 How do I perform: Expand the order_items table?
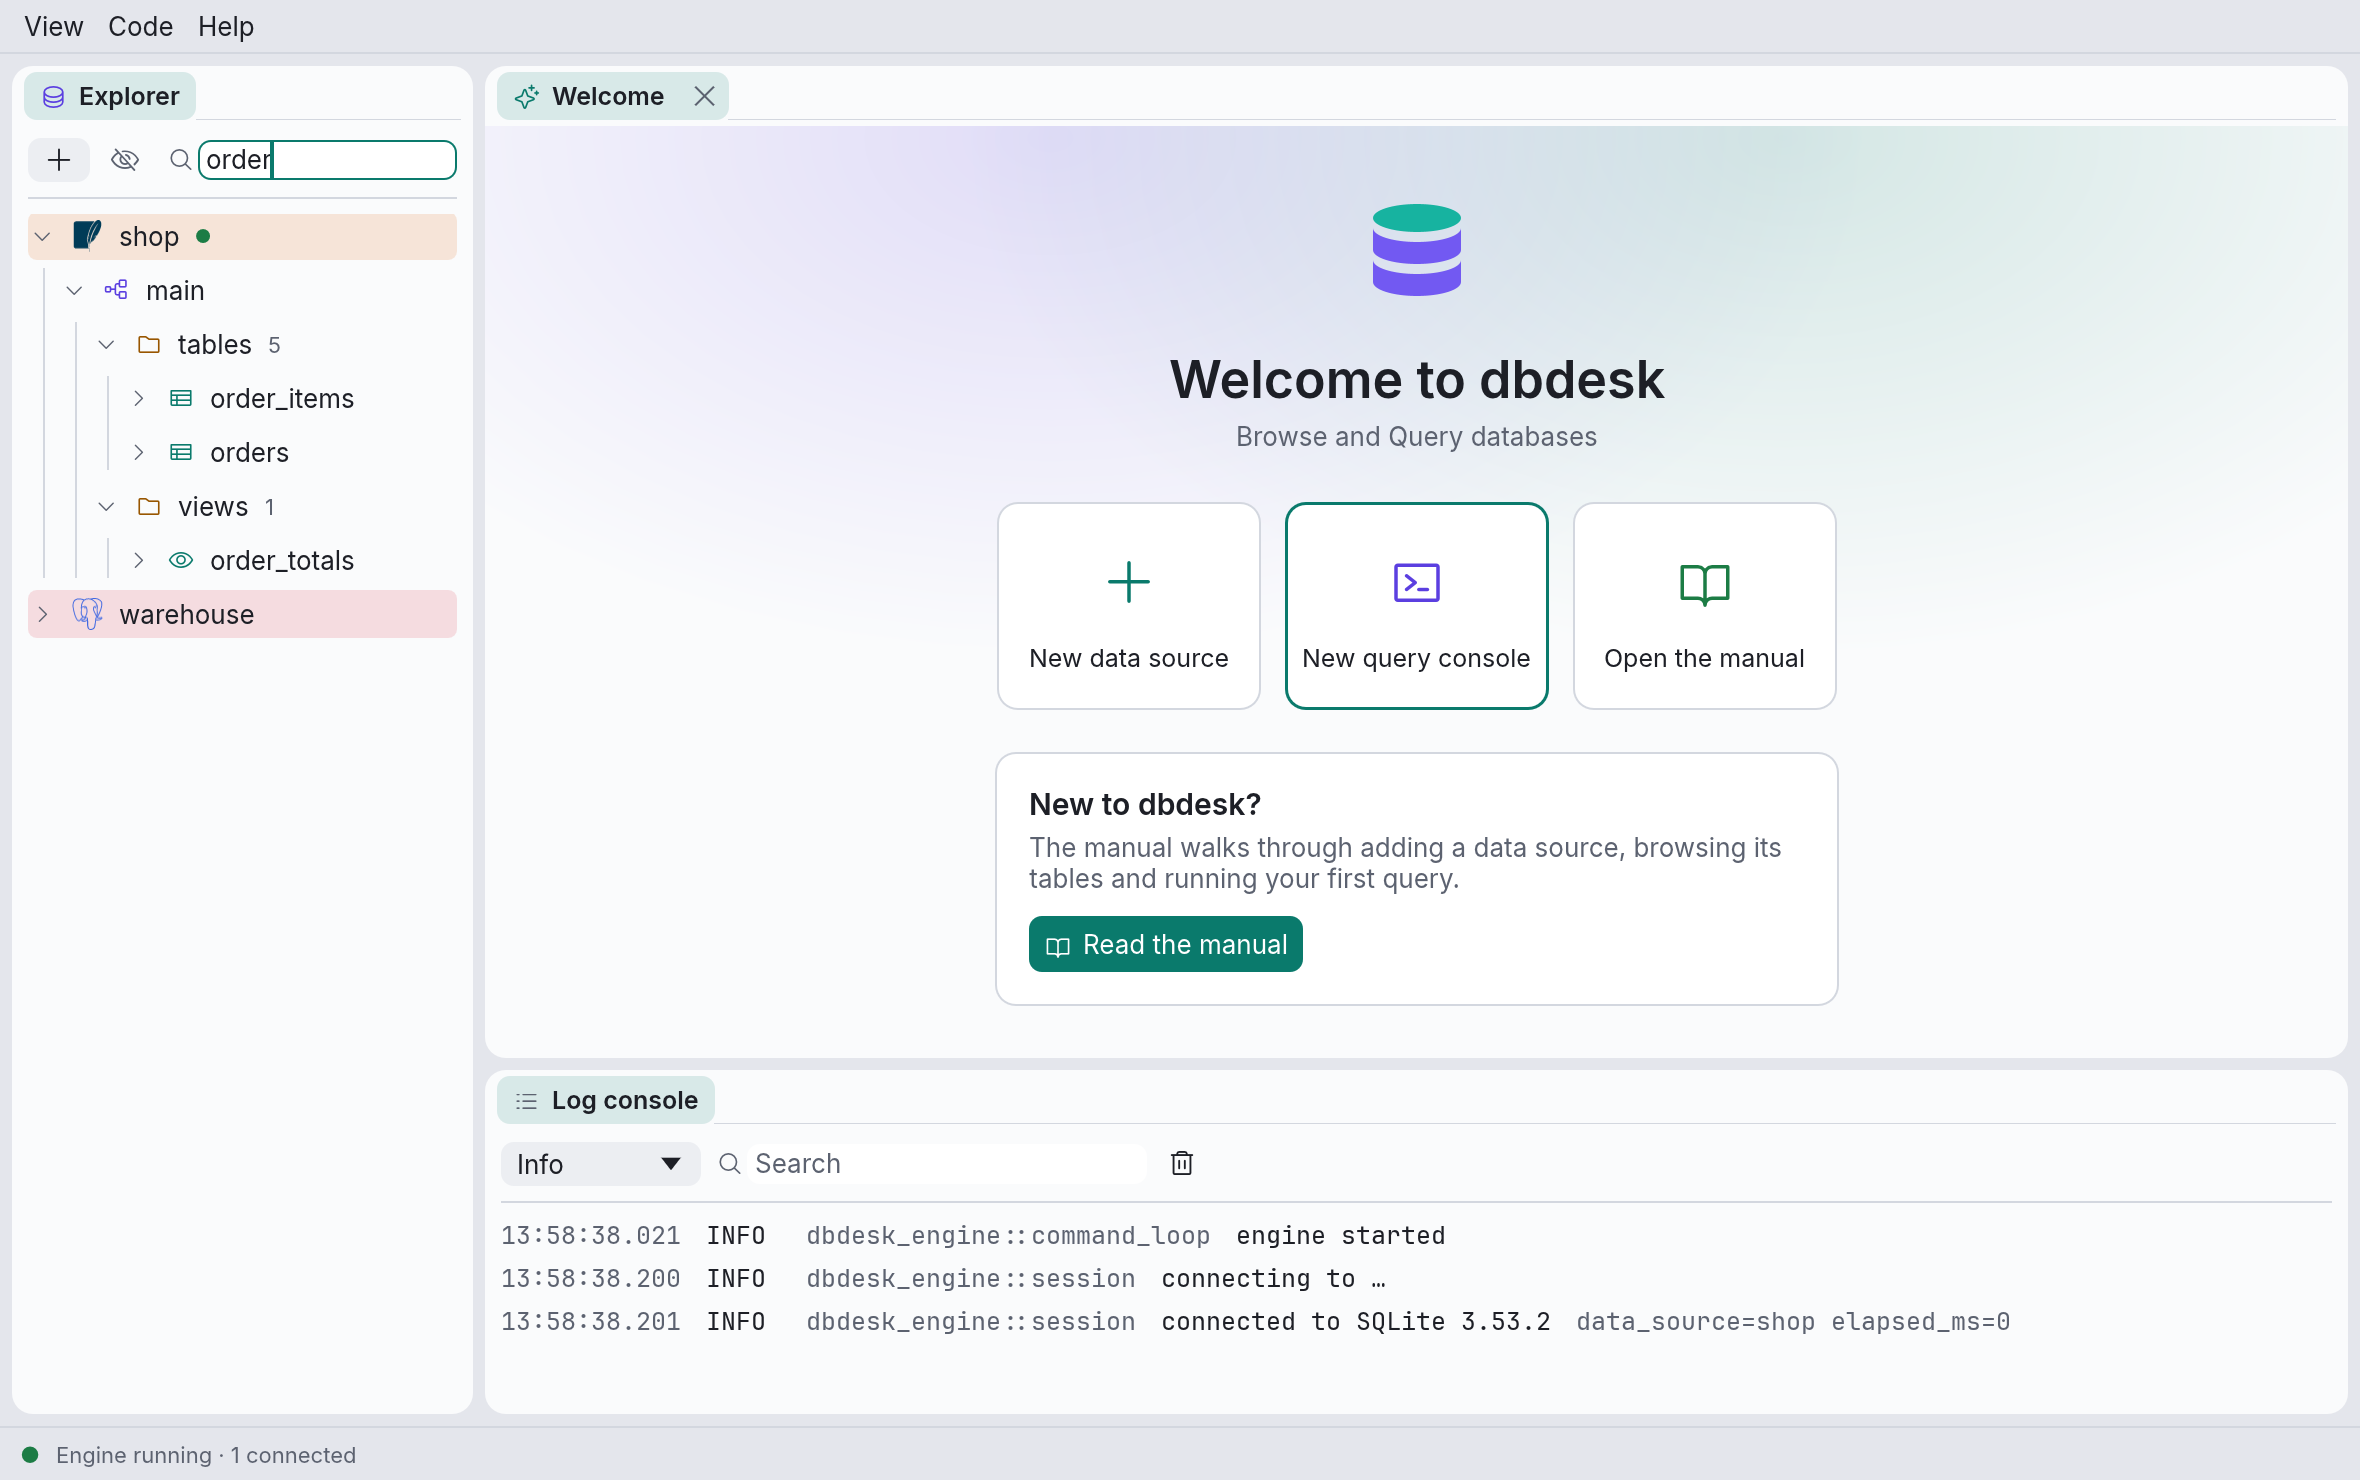[x=138, y=399]
